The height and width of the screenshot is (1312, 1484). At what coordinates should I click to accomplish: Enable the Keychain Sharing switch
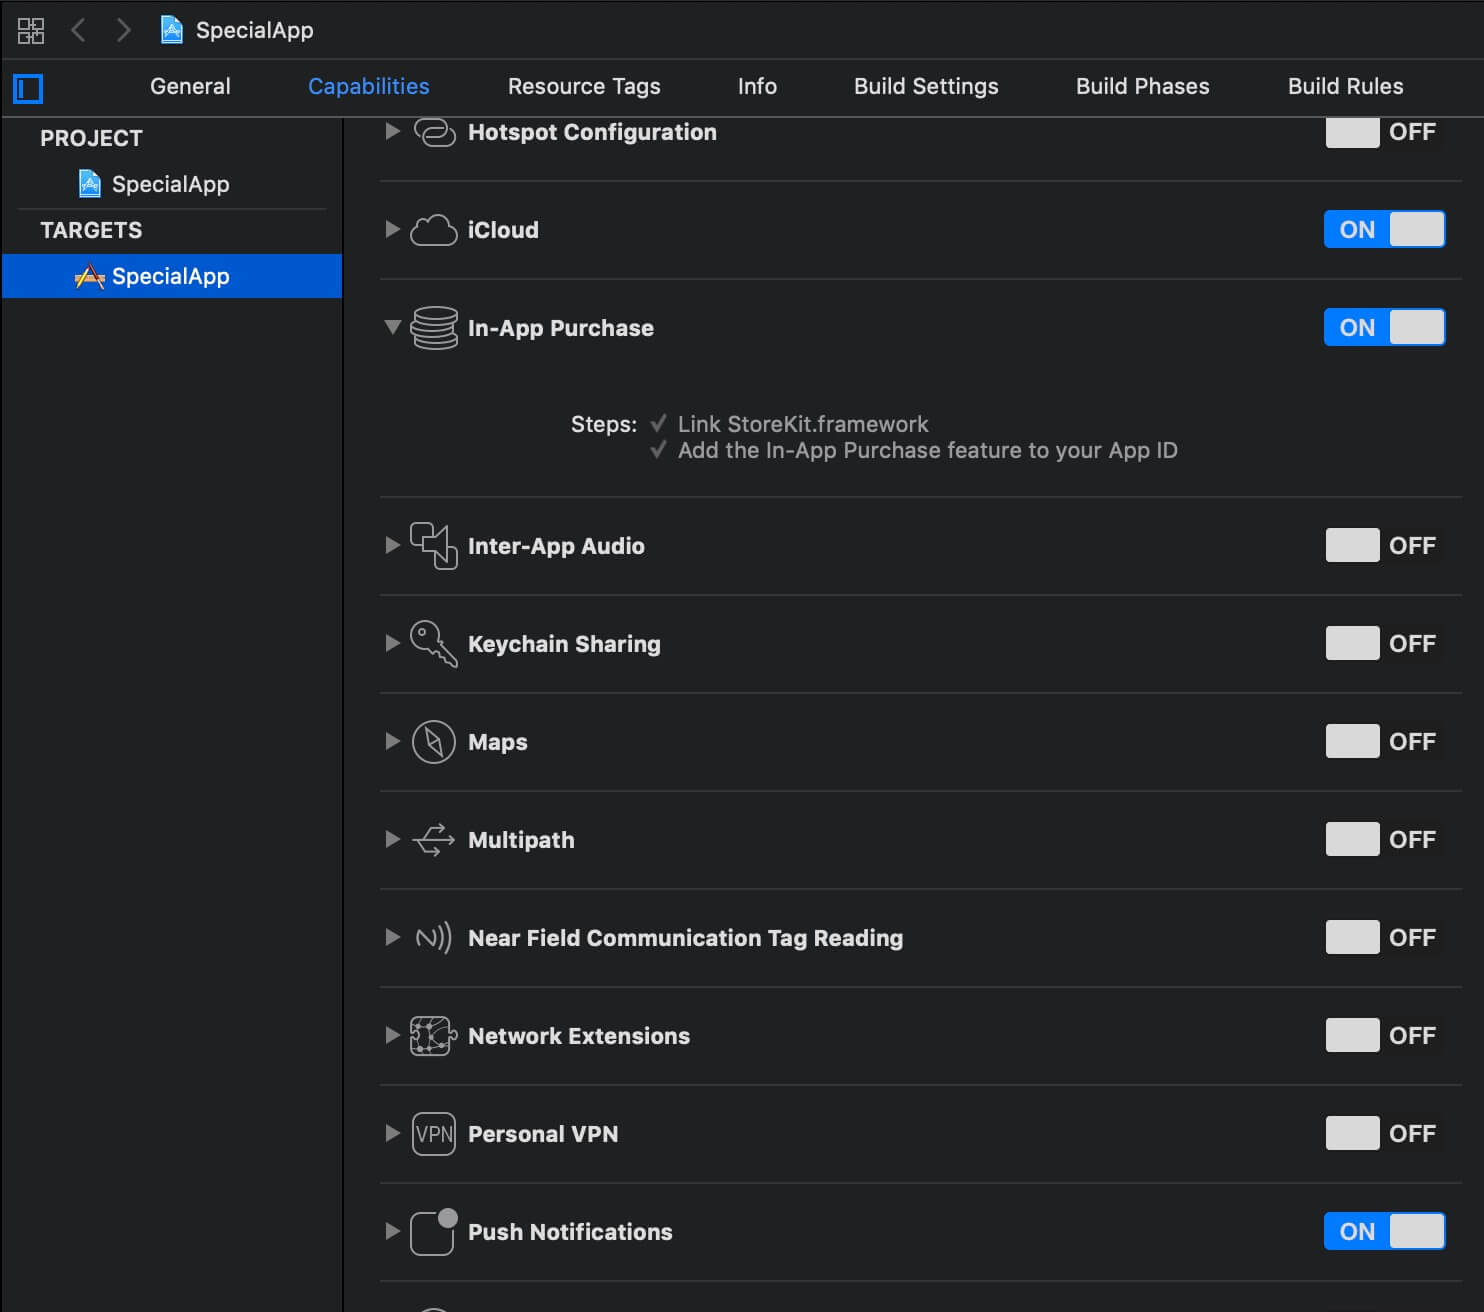coord(1384,644)
